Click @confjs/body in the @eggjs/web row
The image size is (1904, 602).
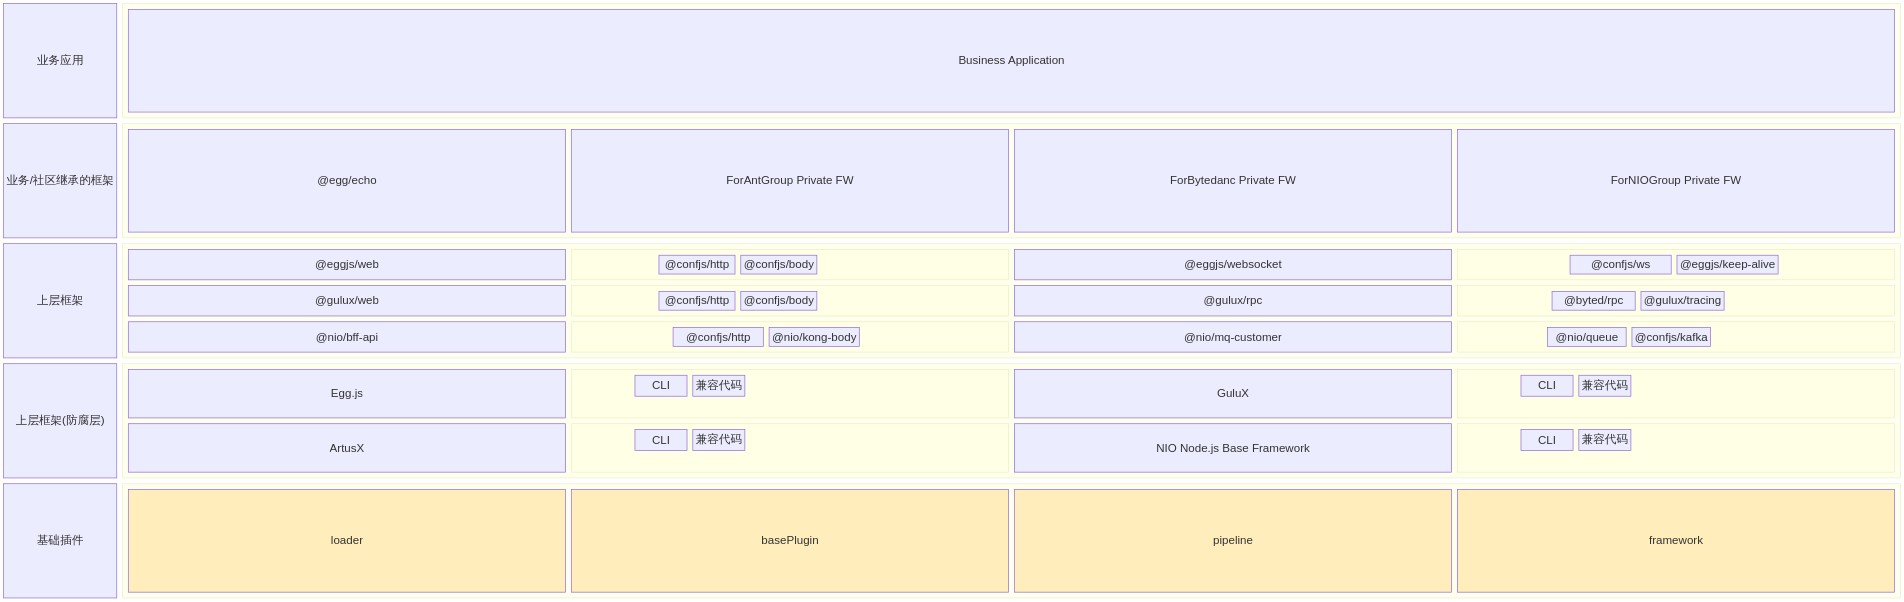click(x=779, y=265)
